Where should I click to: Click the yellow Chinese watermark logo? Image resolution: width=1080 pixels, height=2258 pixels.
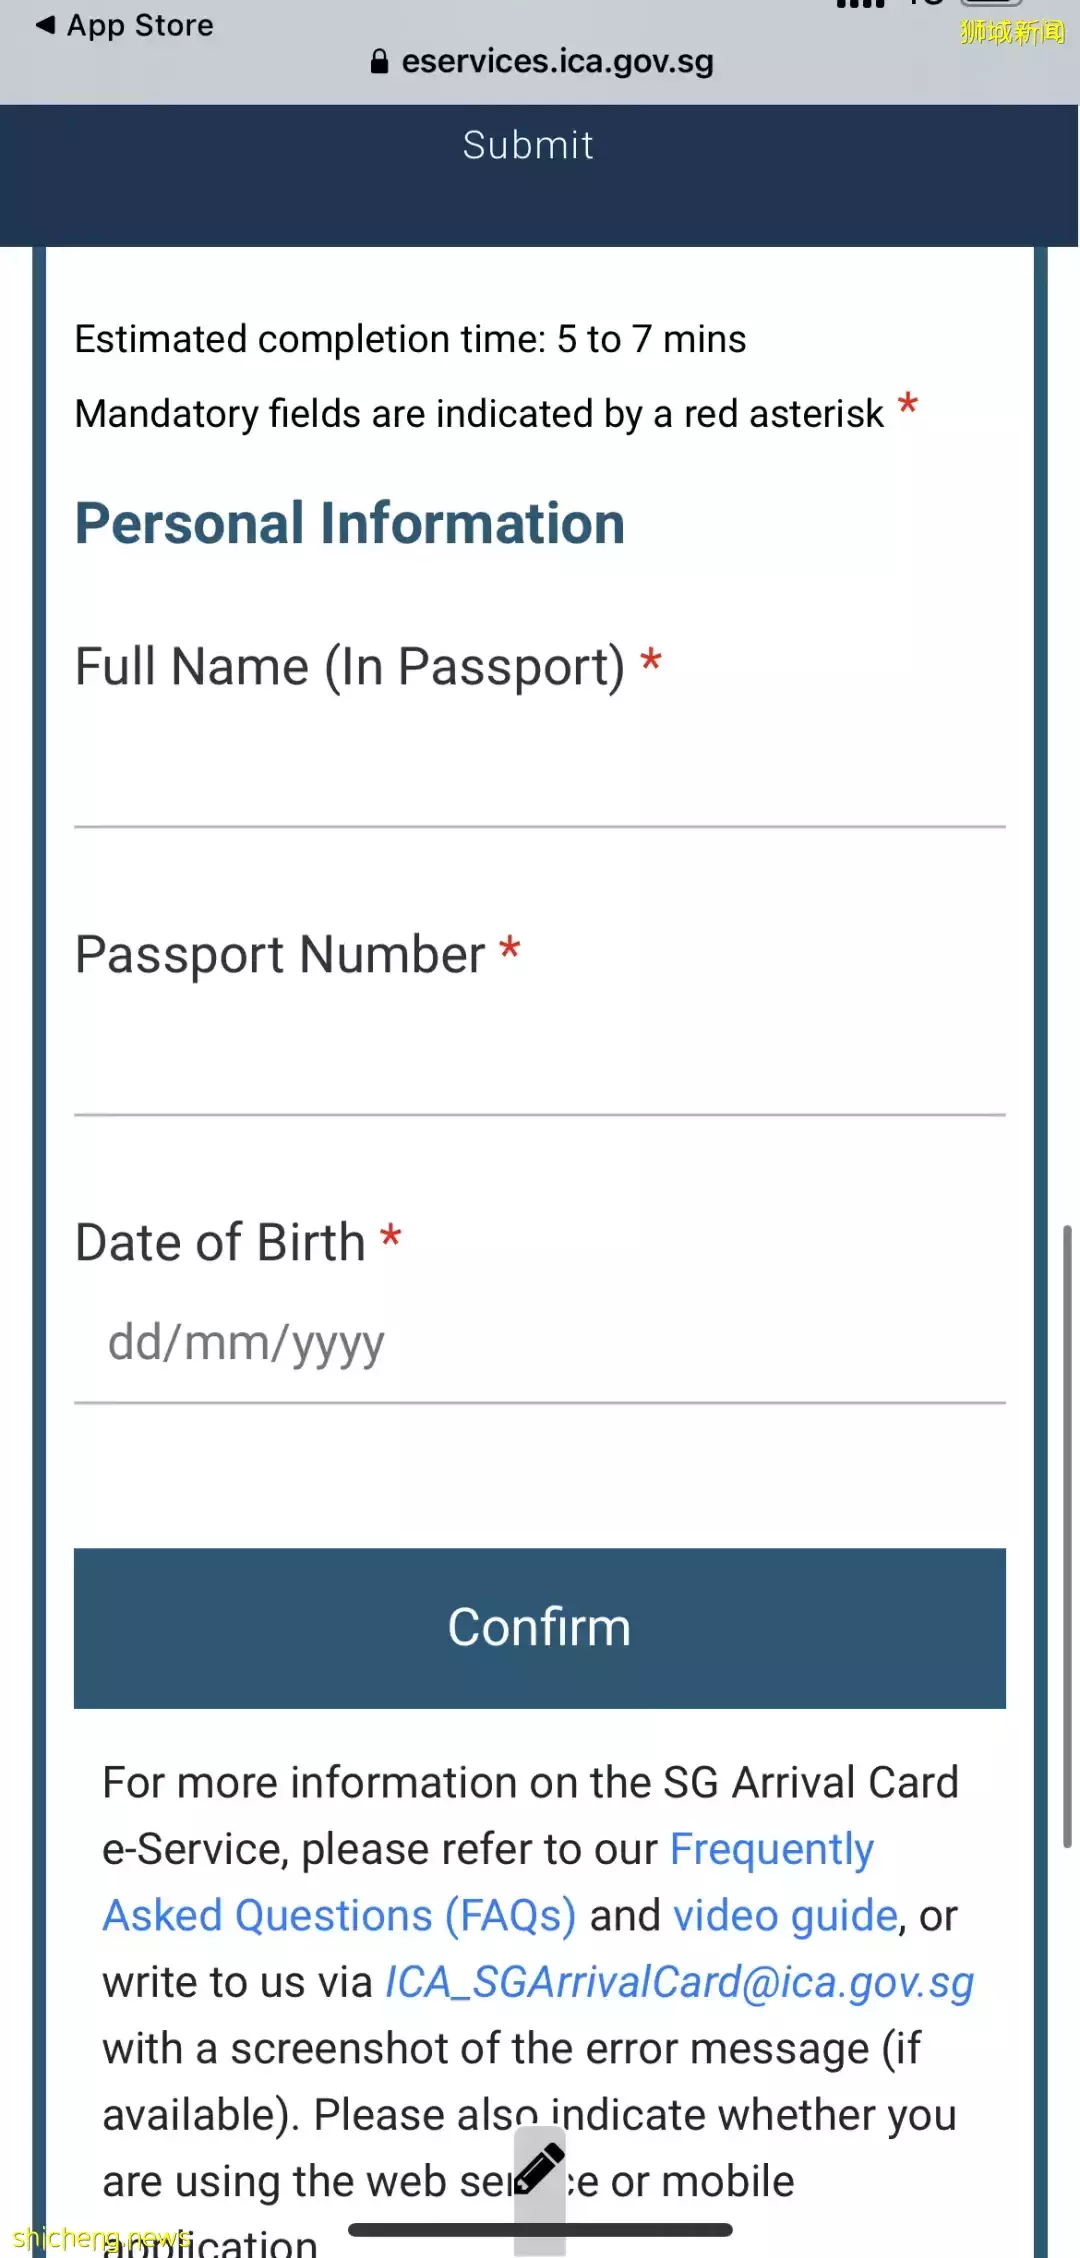(1012, 32)
